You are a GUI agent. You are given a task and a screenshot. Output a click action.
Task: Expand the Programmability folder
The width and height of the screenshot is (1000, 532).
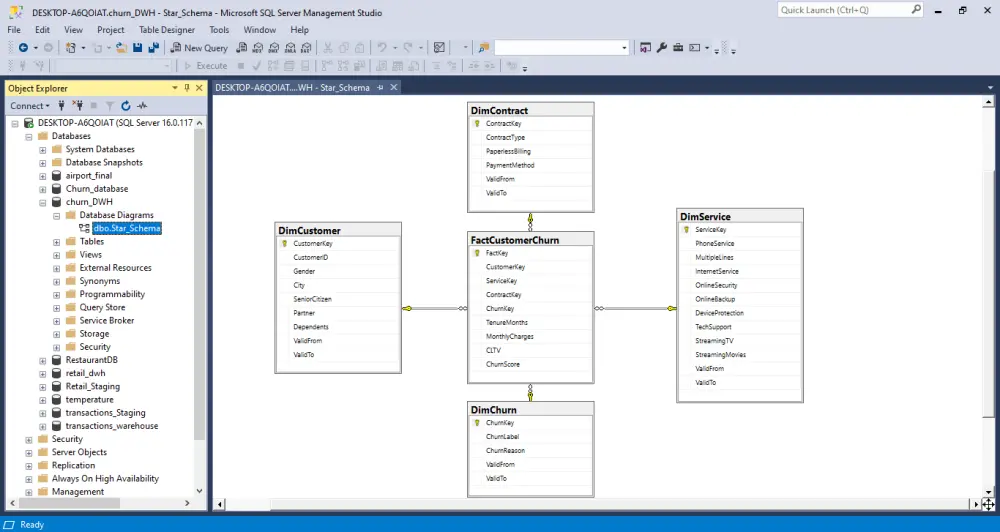tap(57, 295)
